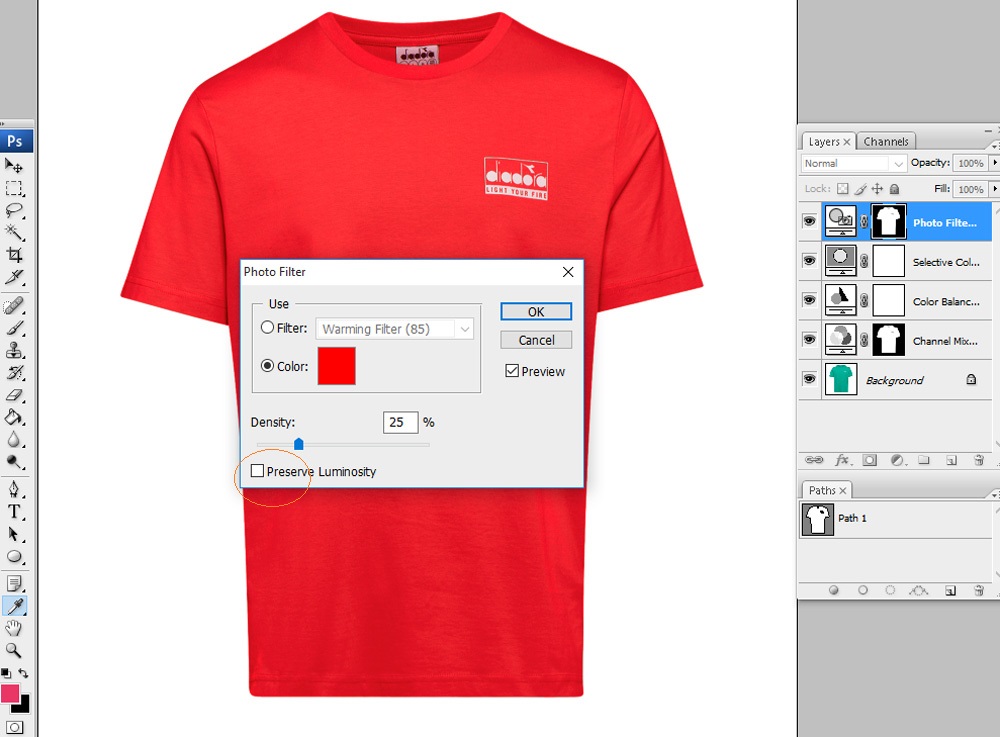Open the Normal blend mode dropdown
The height and width of the screenshot is (737, 1000).
tap(853, 163)
